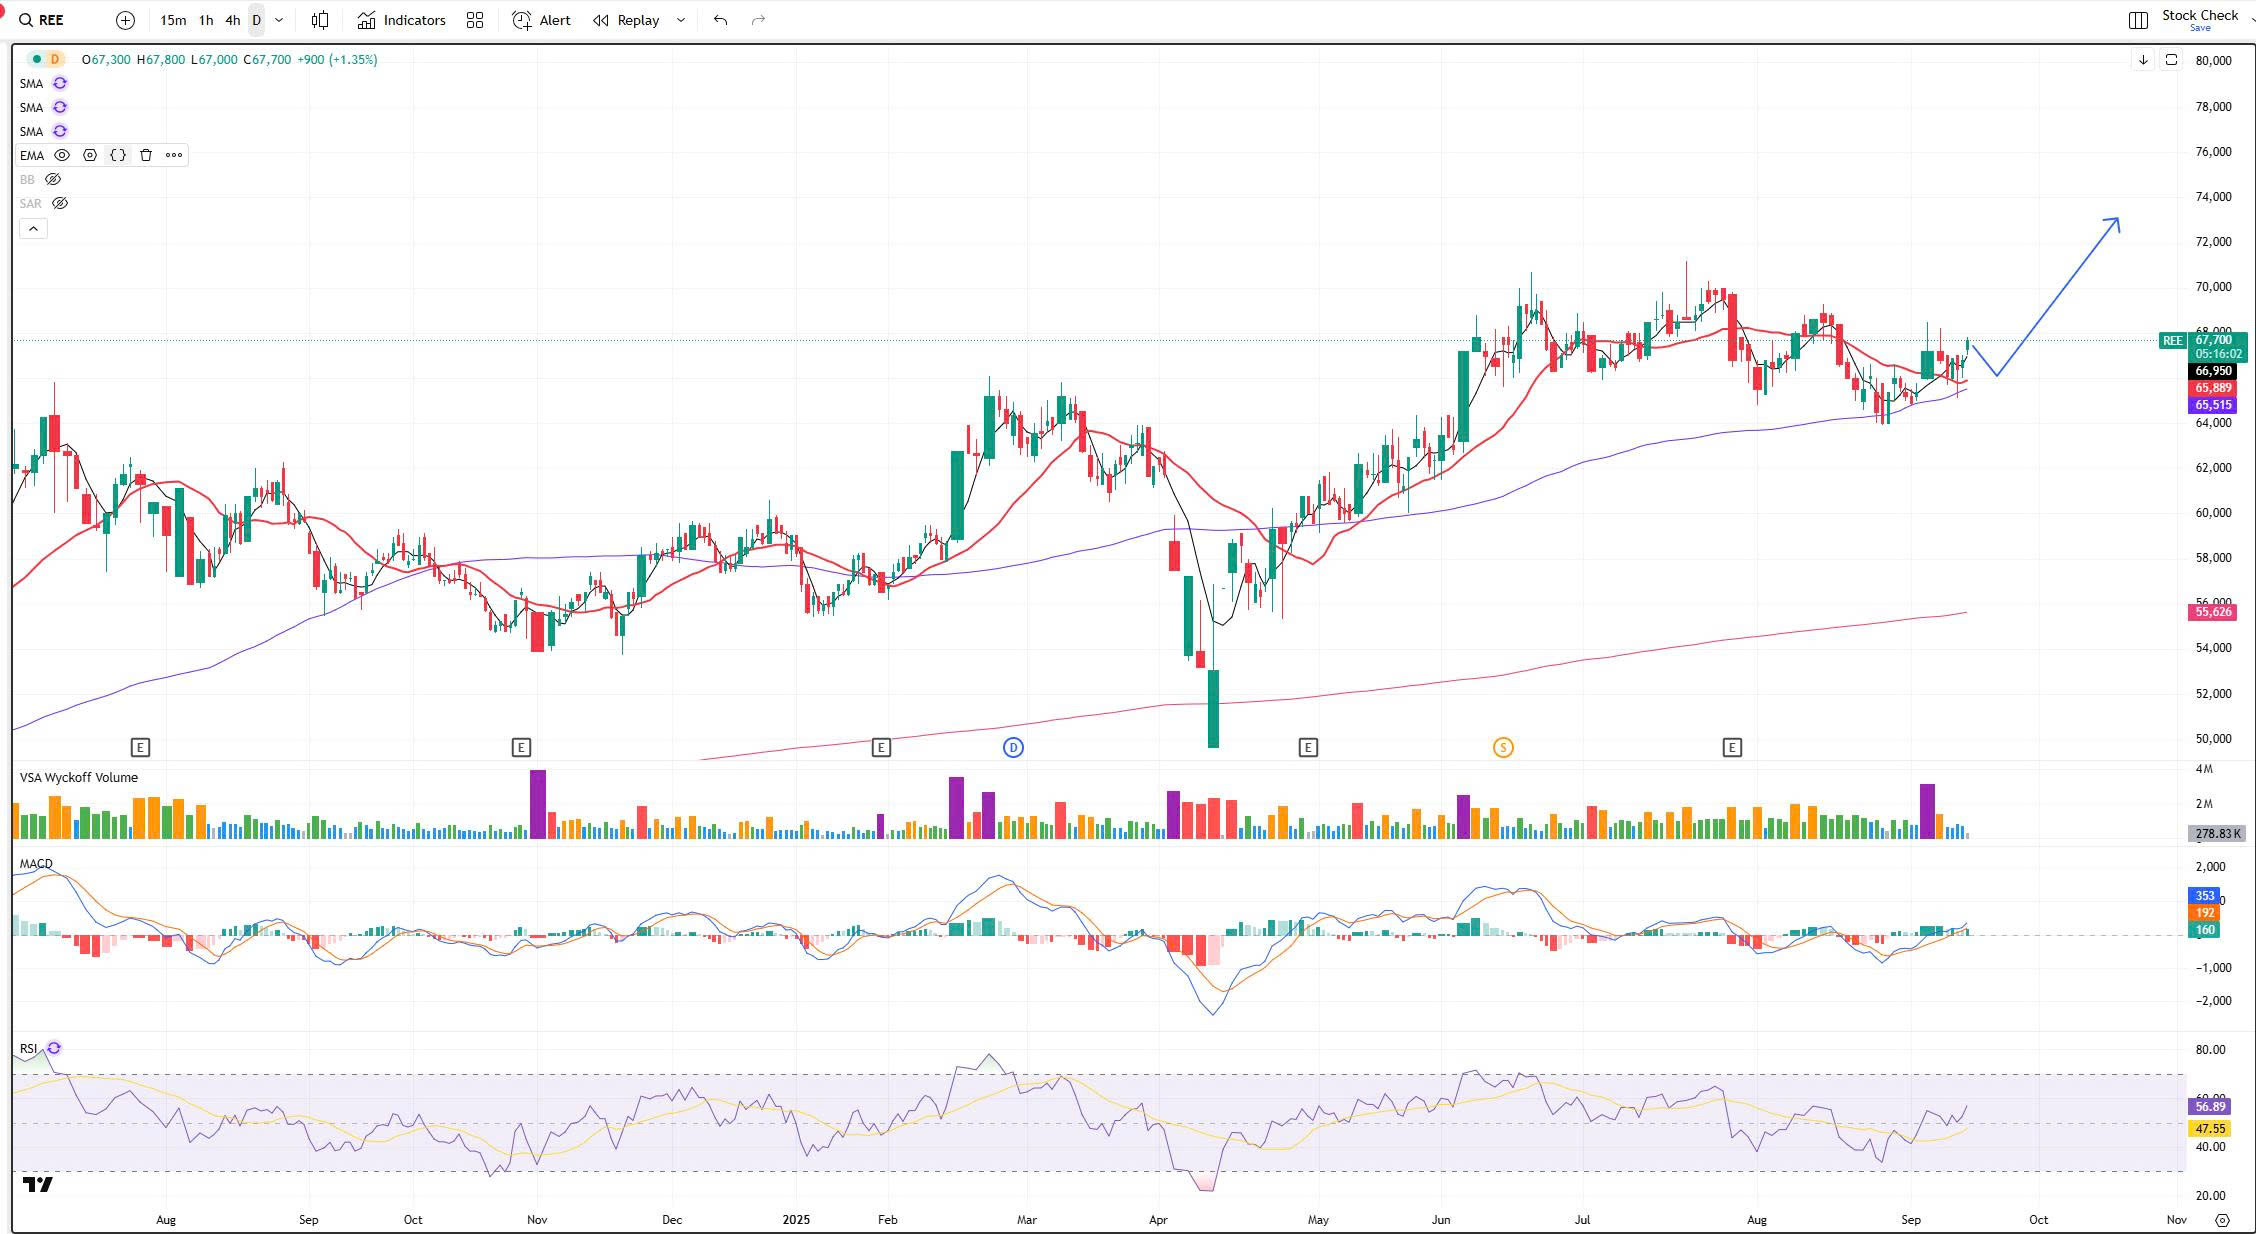Collapse the indicator legend list
Viewport: 2256px width, 1234px height.
pos(33,229)
